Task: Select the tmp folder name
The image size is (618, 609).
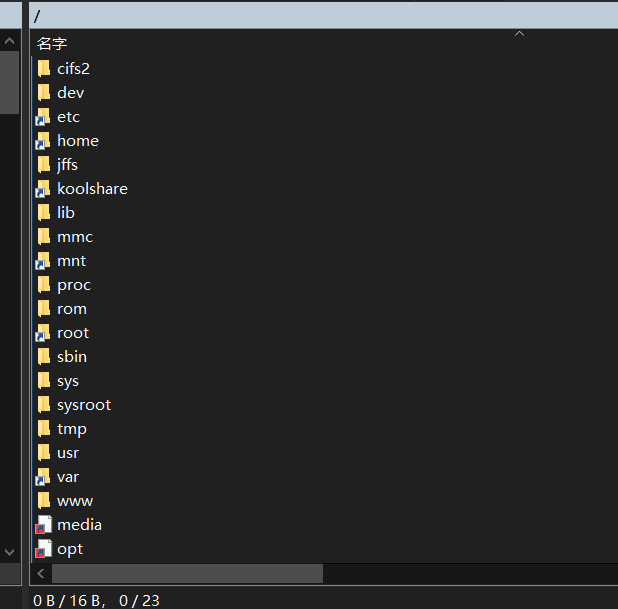Action: [x=72, y=430]
